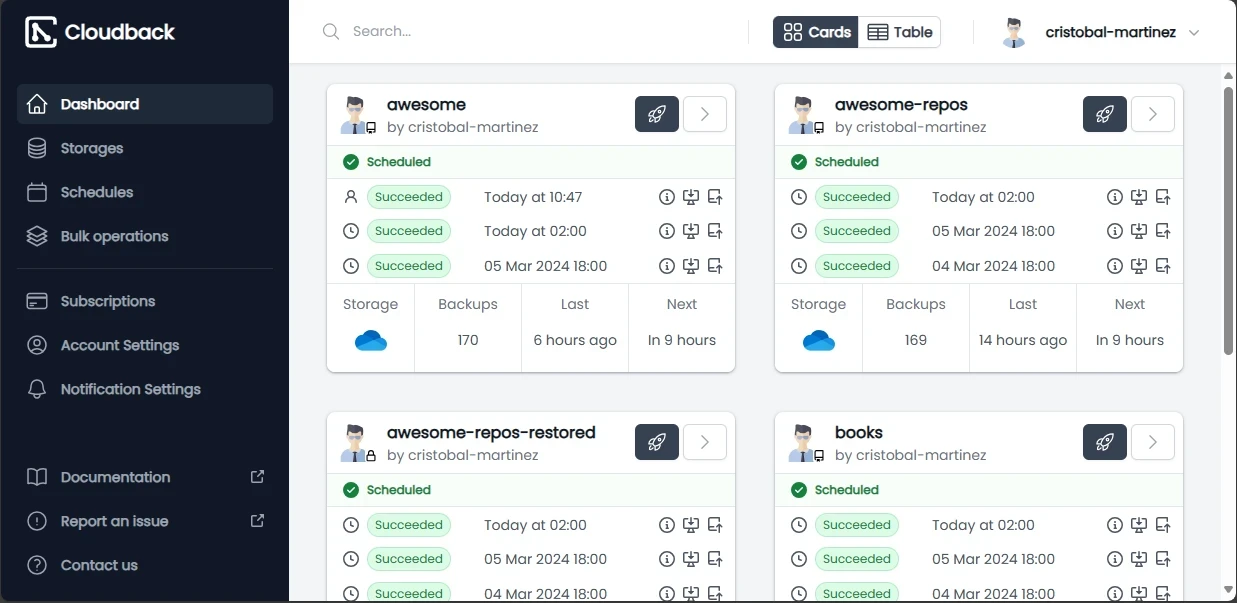
Task: Click backups count 169
Action: [x=916, y=340]
